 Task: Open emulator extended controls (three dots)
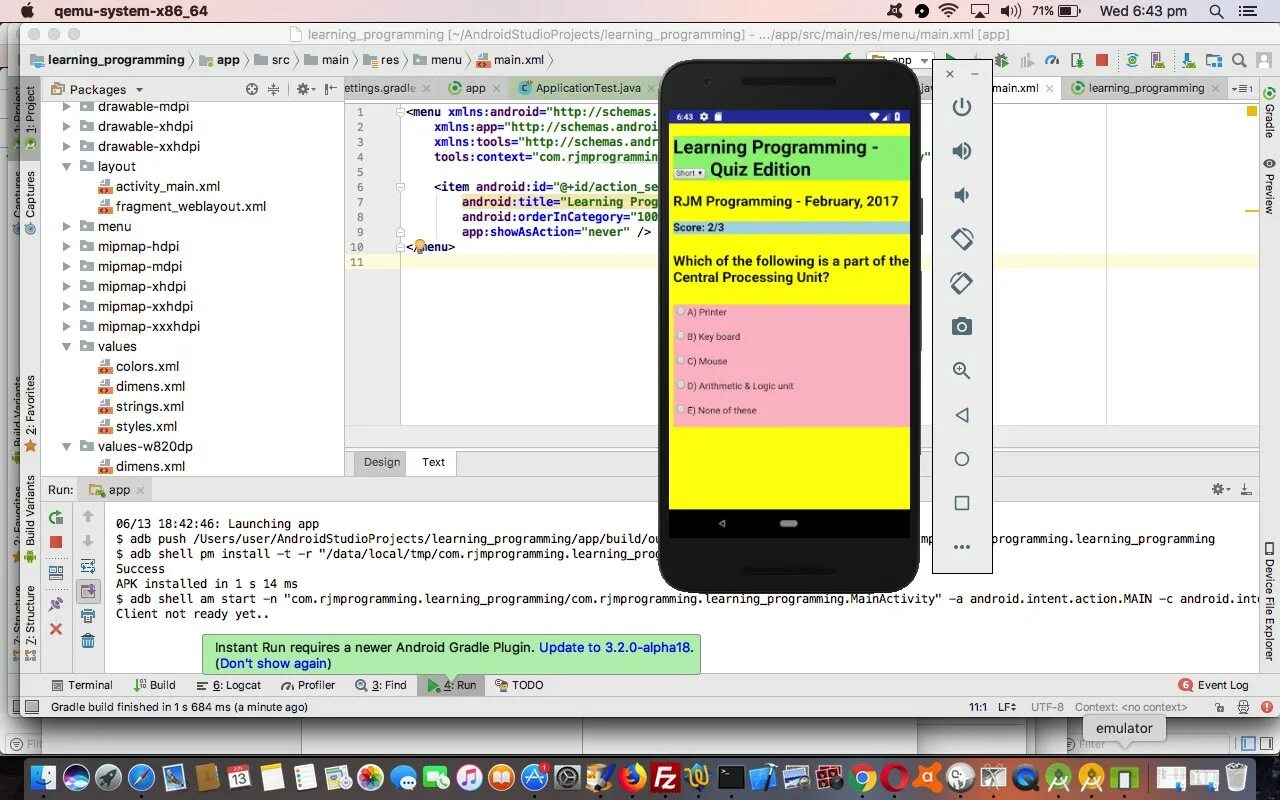[962, 547]
